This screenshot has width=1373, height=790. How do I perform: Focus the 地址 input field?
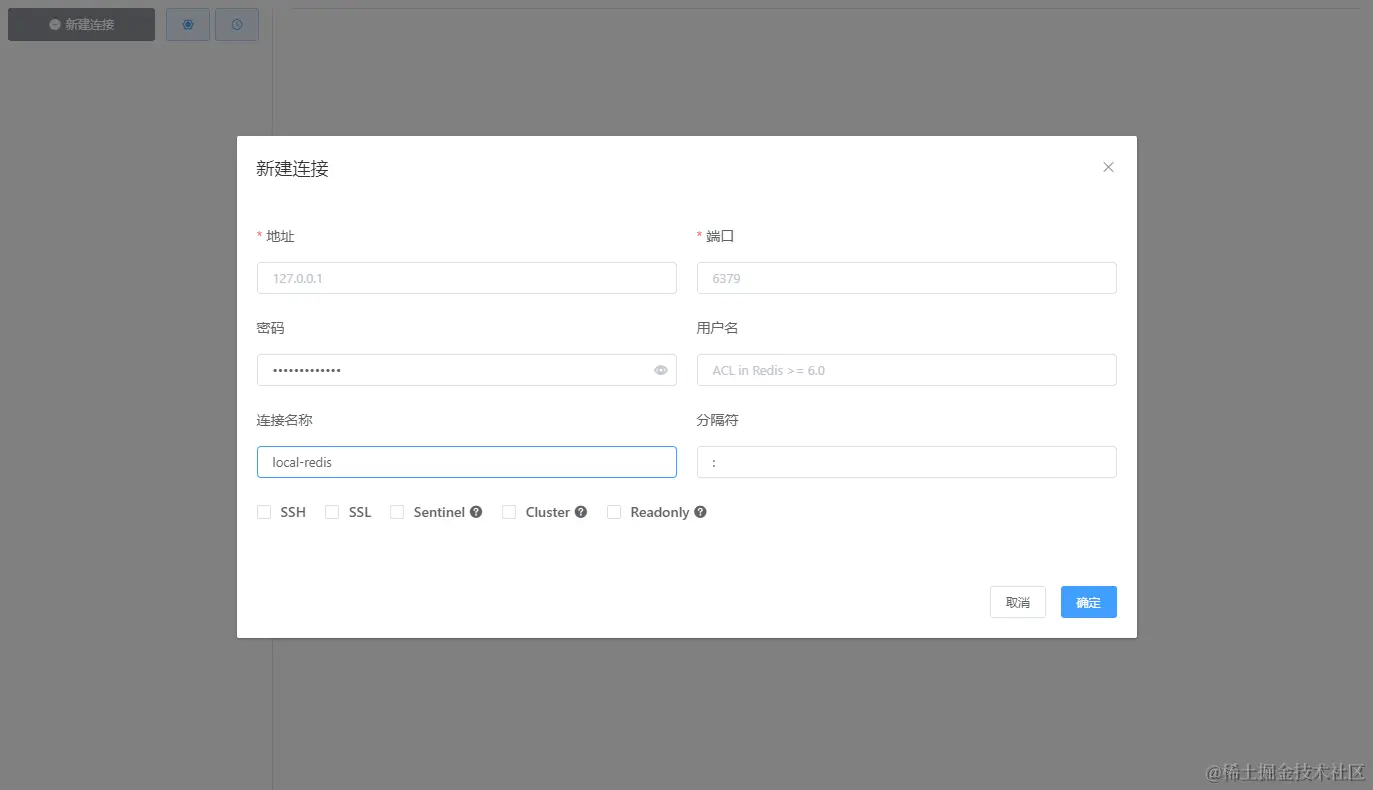tap(467, 278)
